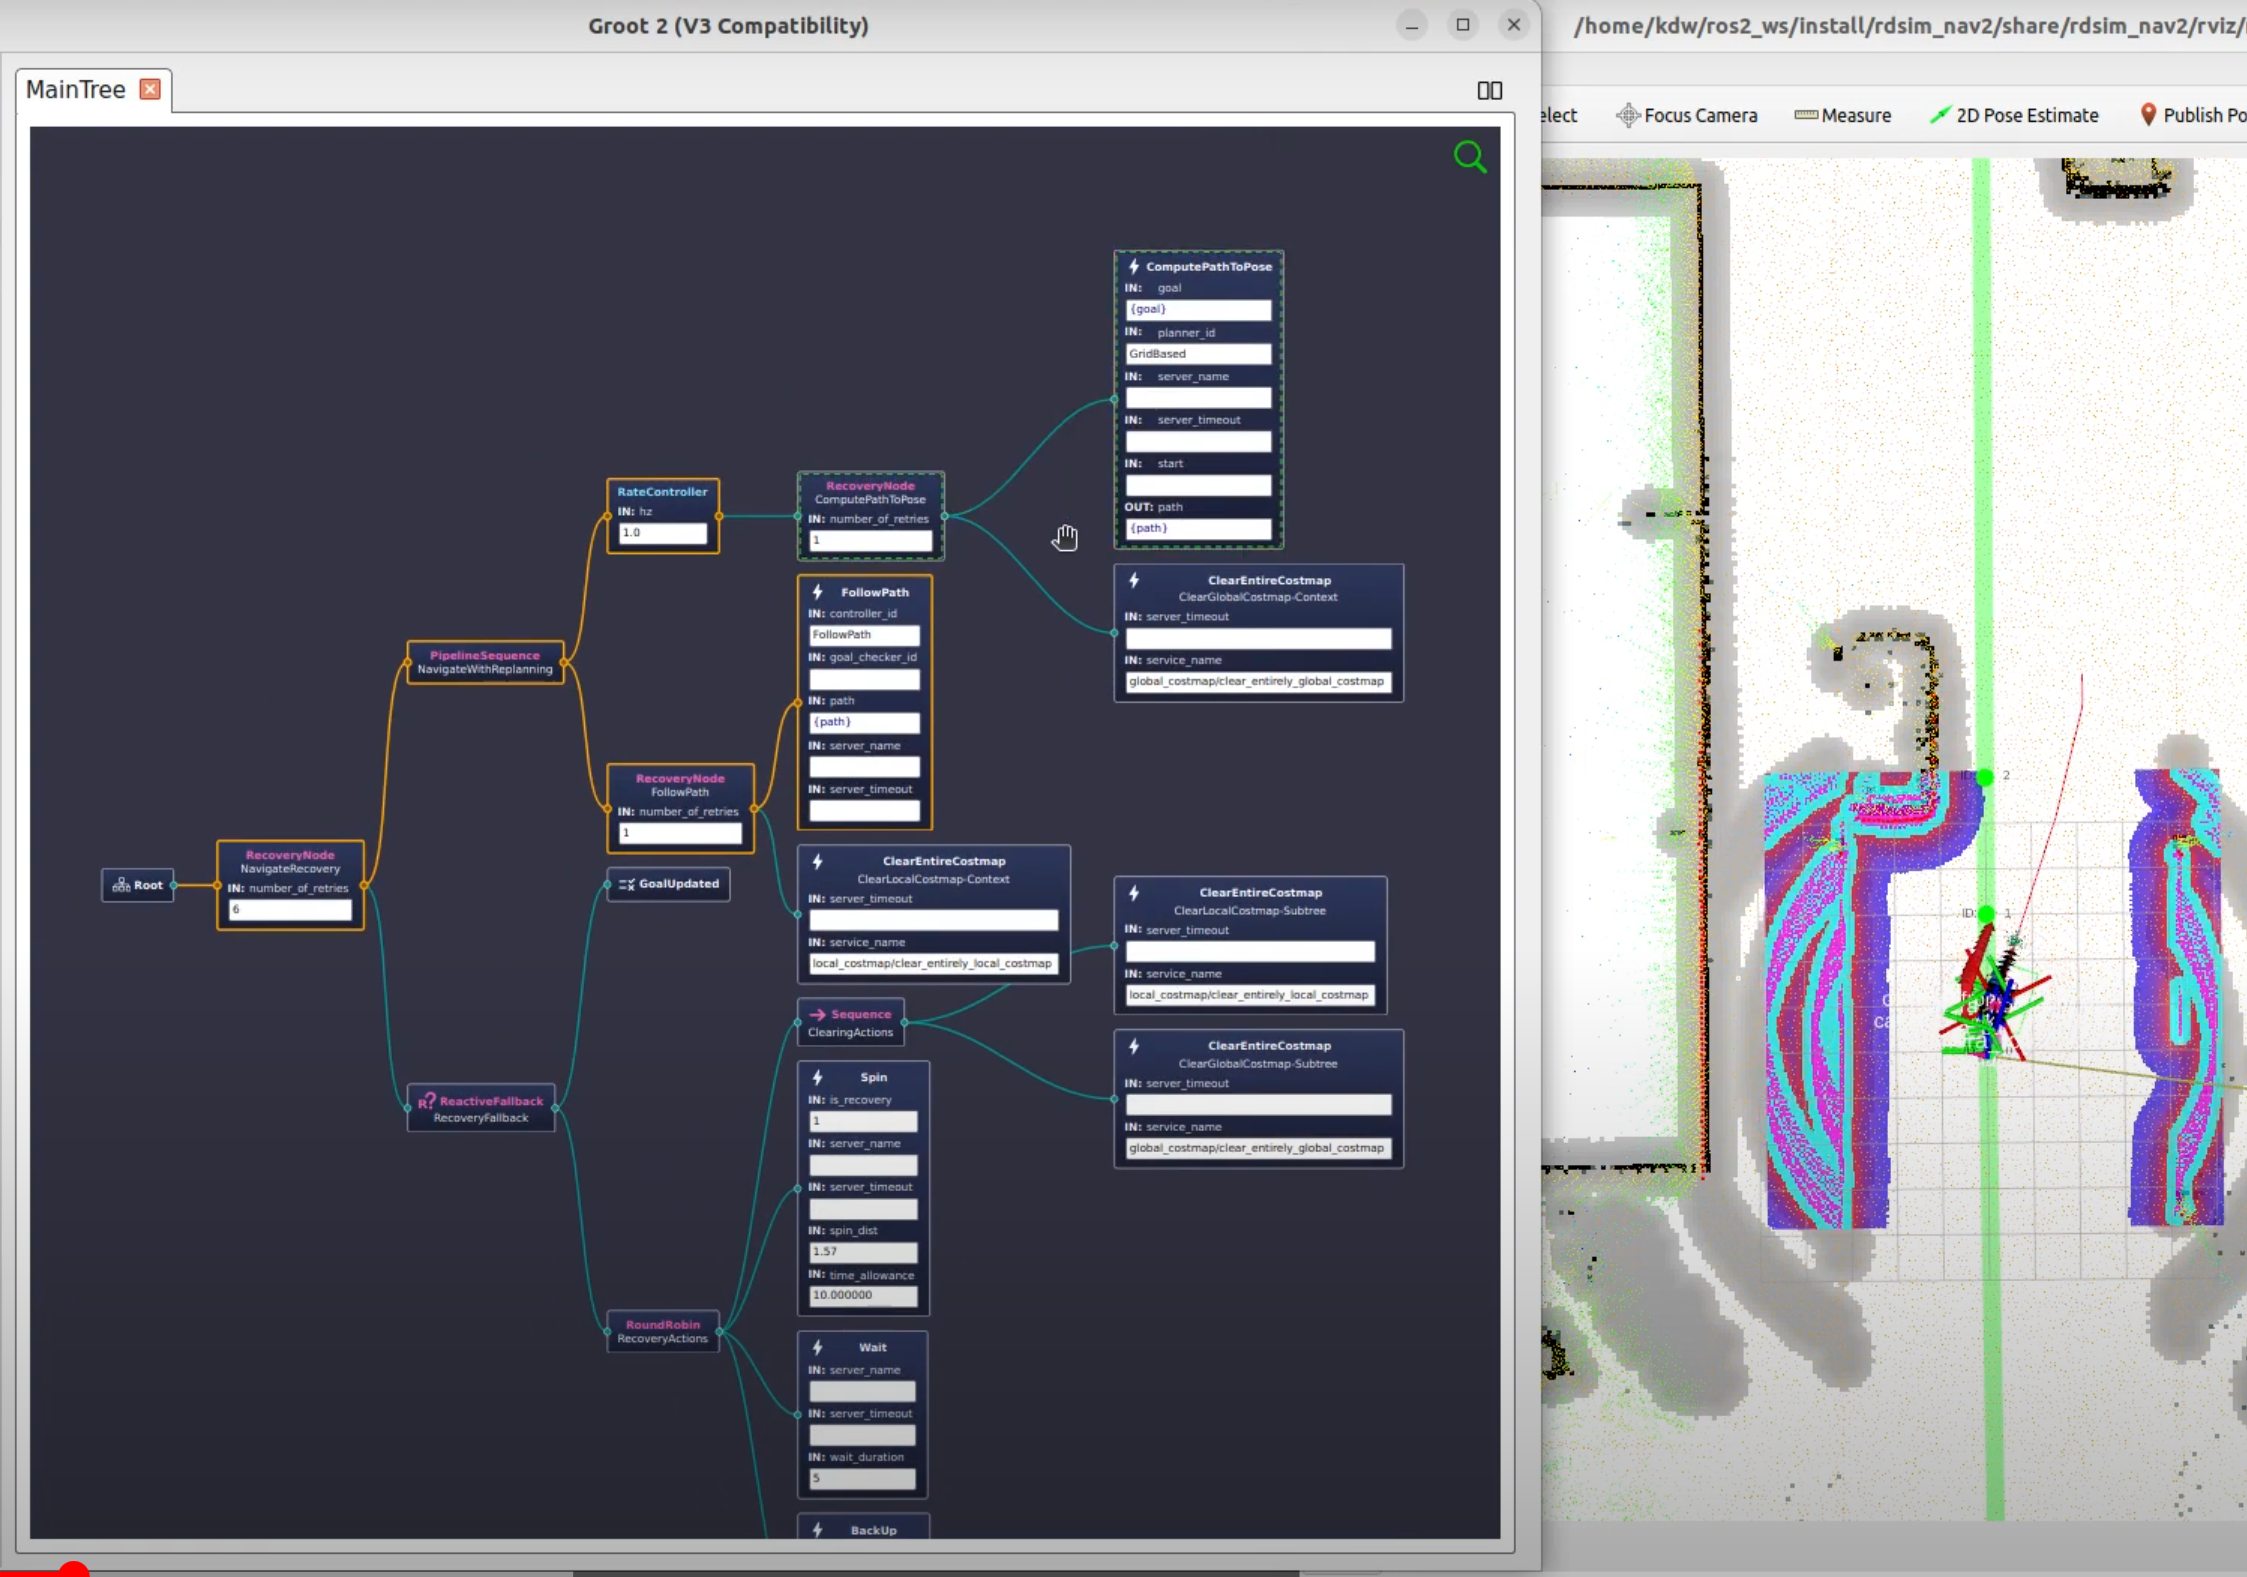Click the ComputePathToPose action lightning icon
Viewport: 2247px width, 1577px height.
tap(1134, 267)
